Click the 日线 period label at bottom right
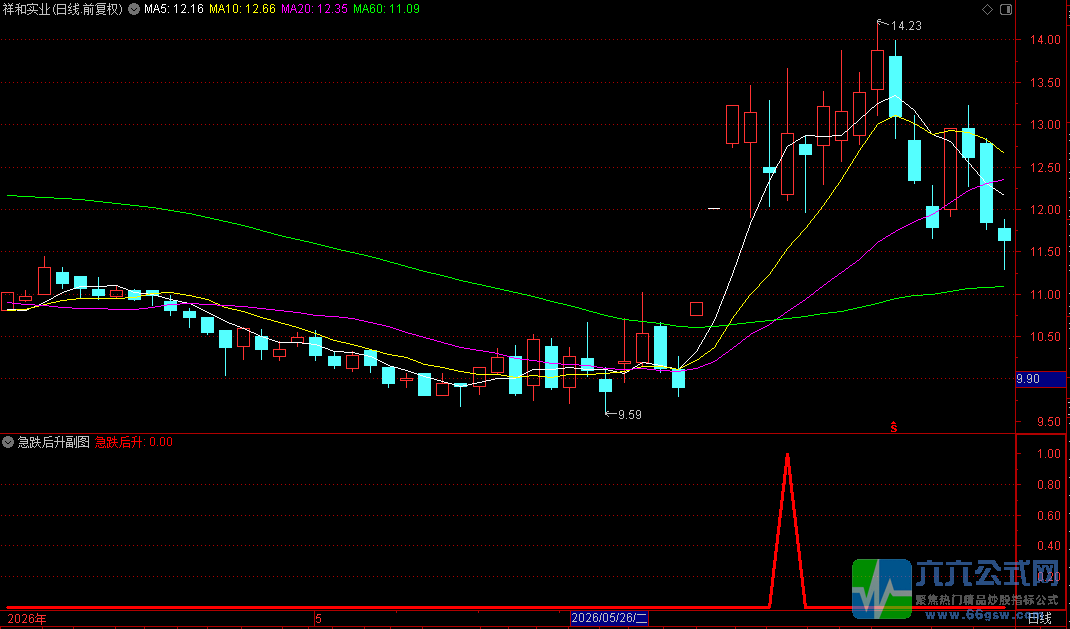This screenshot has width=1070, height=629. point(1039,618)
